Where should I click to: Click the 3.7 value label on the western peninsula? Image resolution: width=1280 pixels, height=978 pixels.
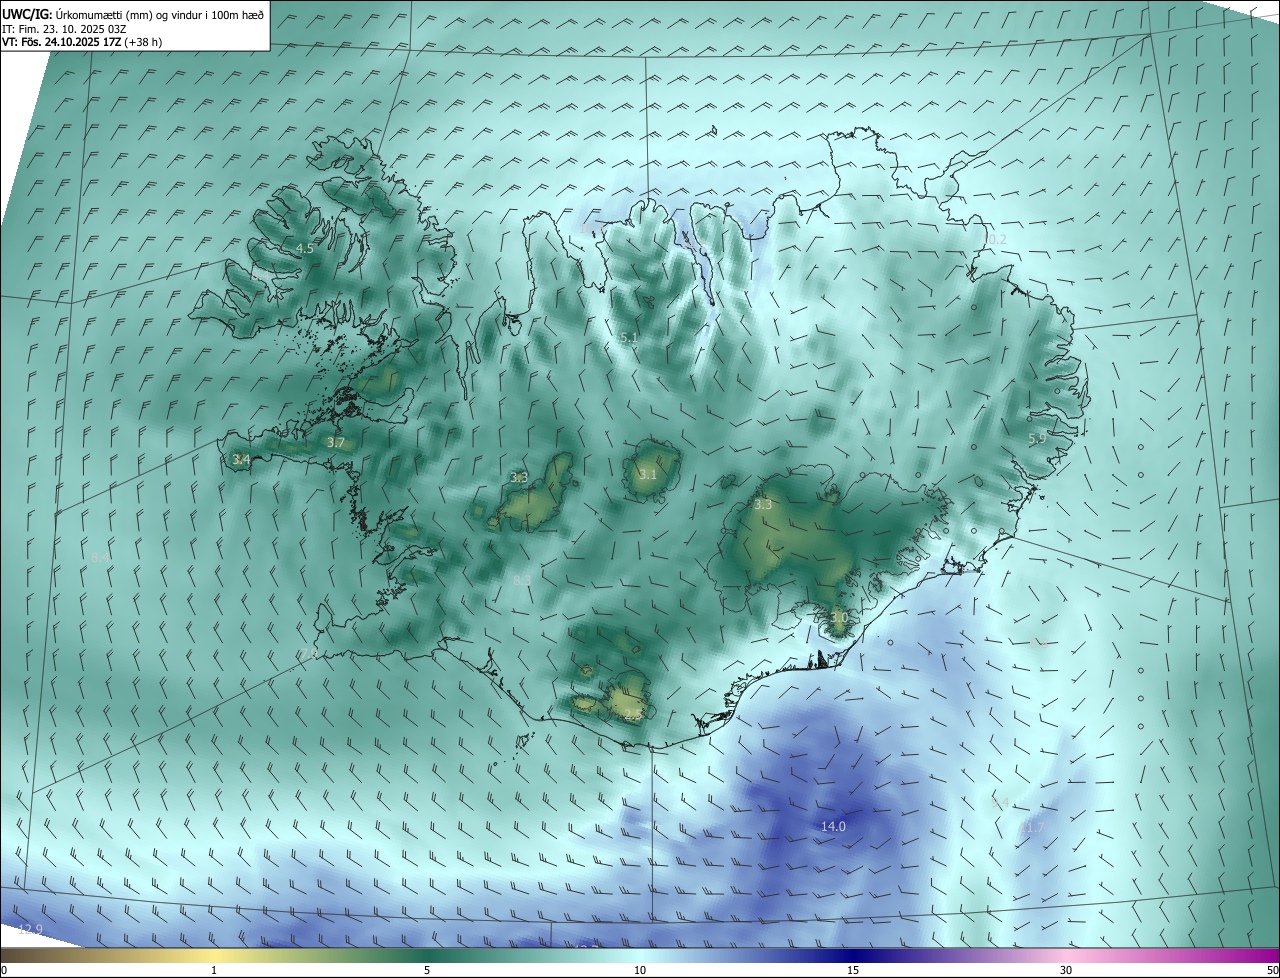click(x=335, y=442)
